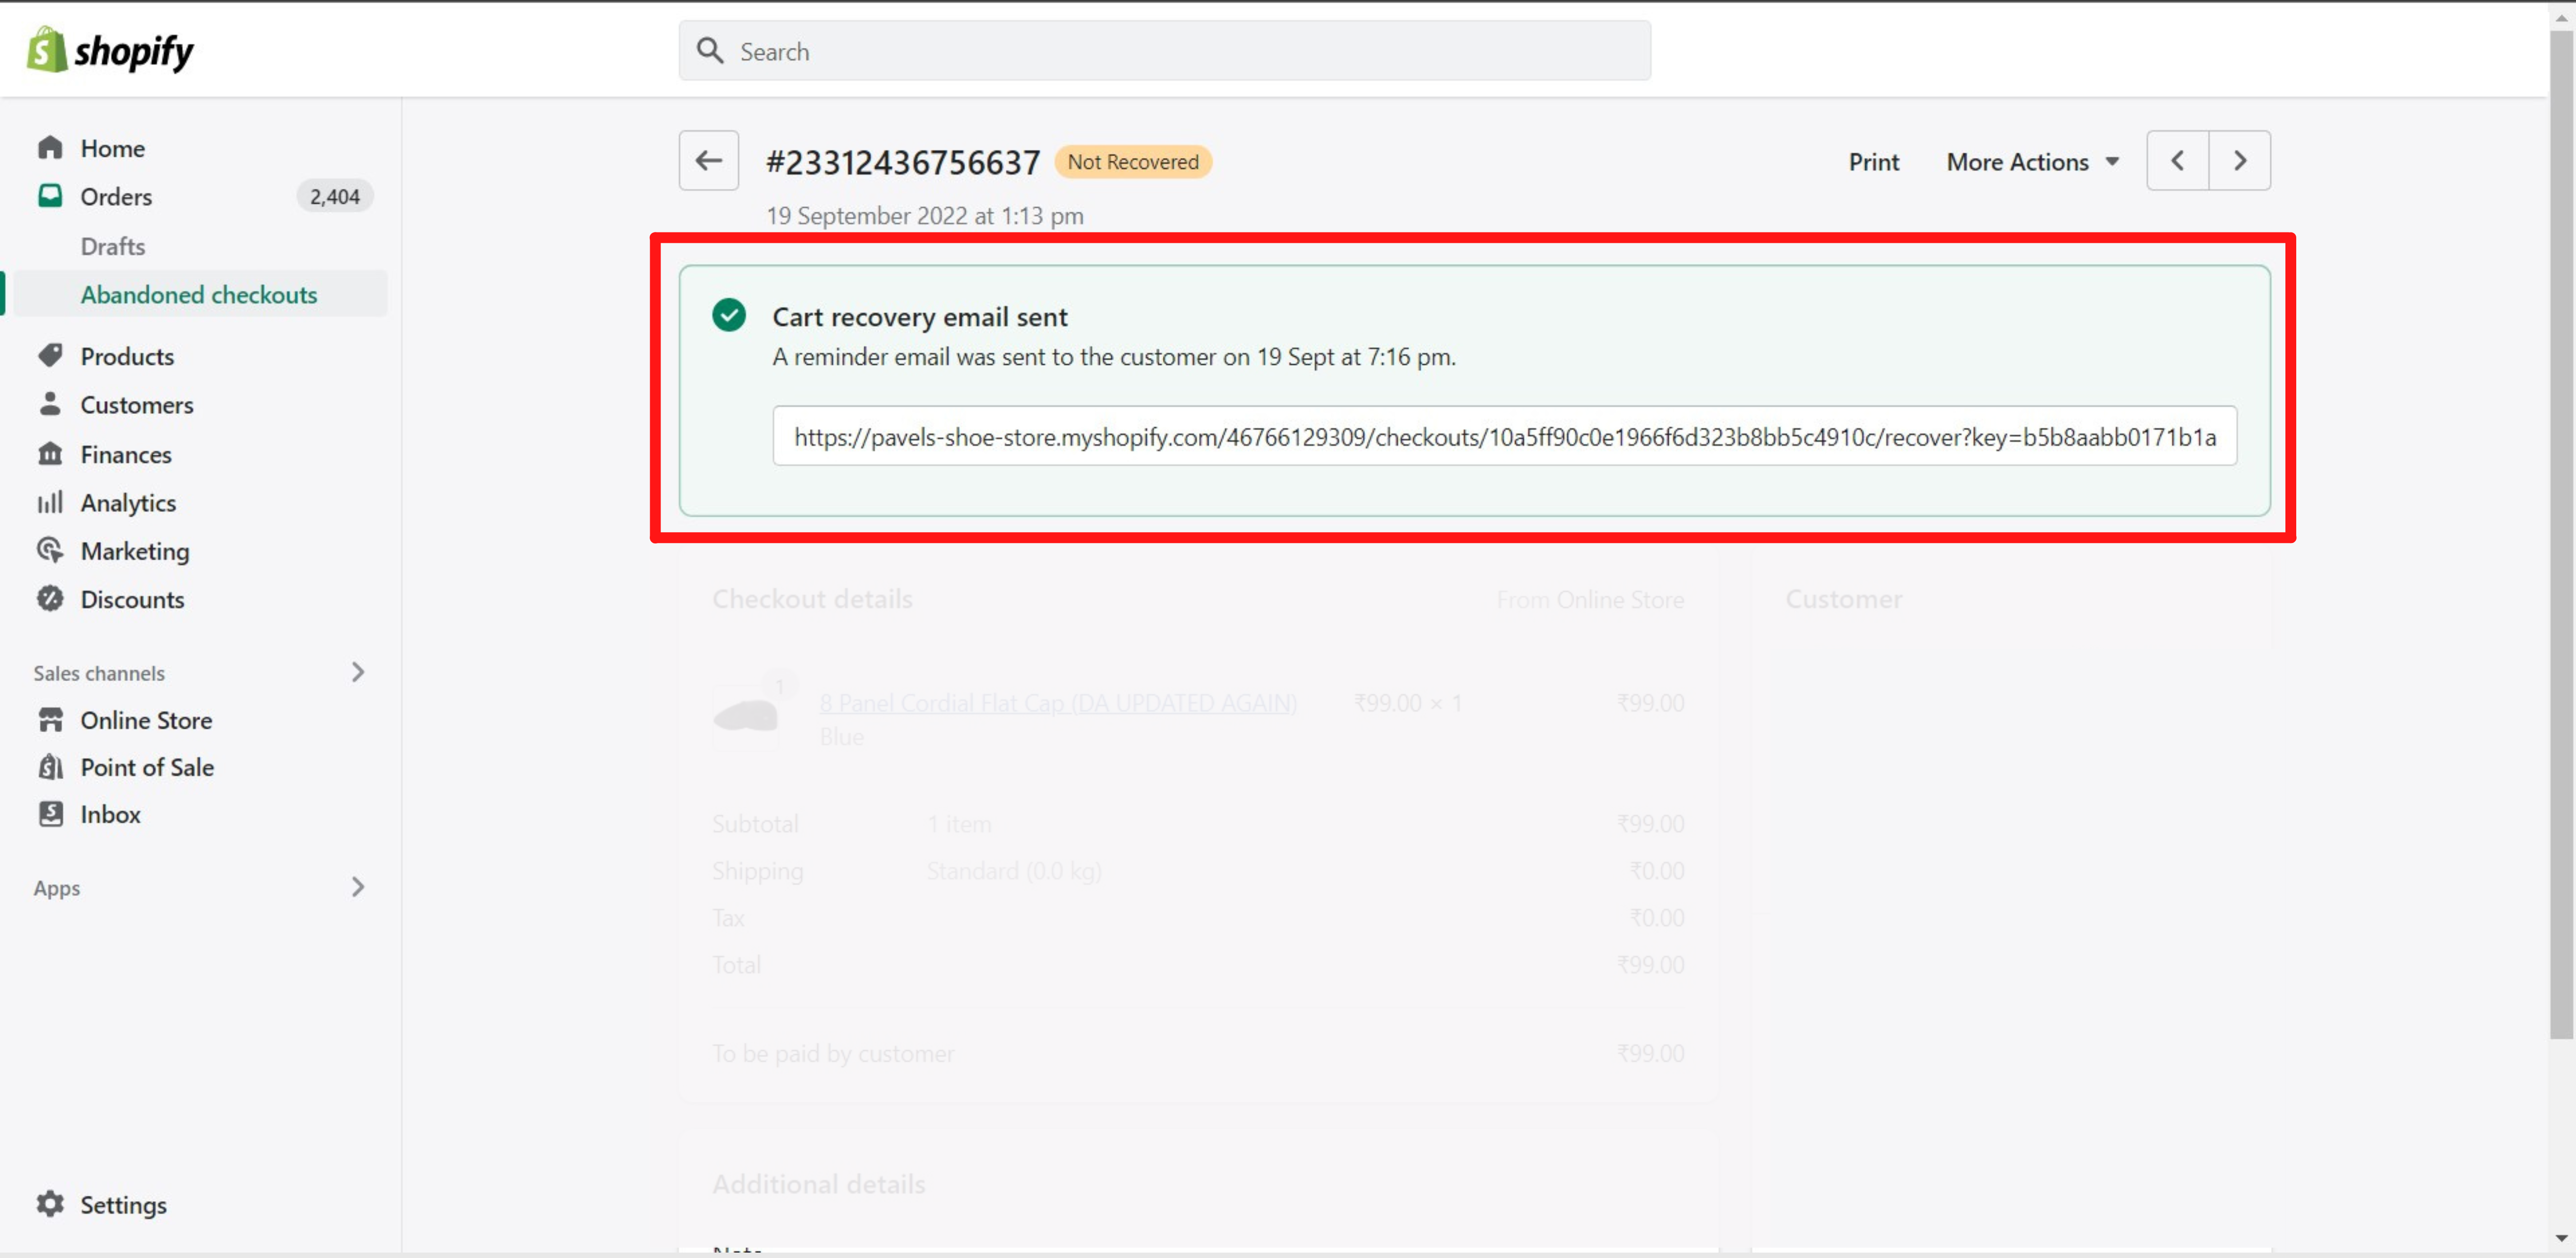Image resolution: width=2576 pixels, height=1258 pixels.
Task: Click the 19 September 2022 timestamp
Action: [x=925, y=216]
